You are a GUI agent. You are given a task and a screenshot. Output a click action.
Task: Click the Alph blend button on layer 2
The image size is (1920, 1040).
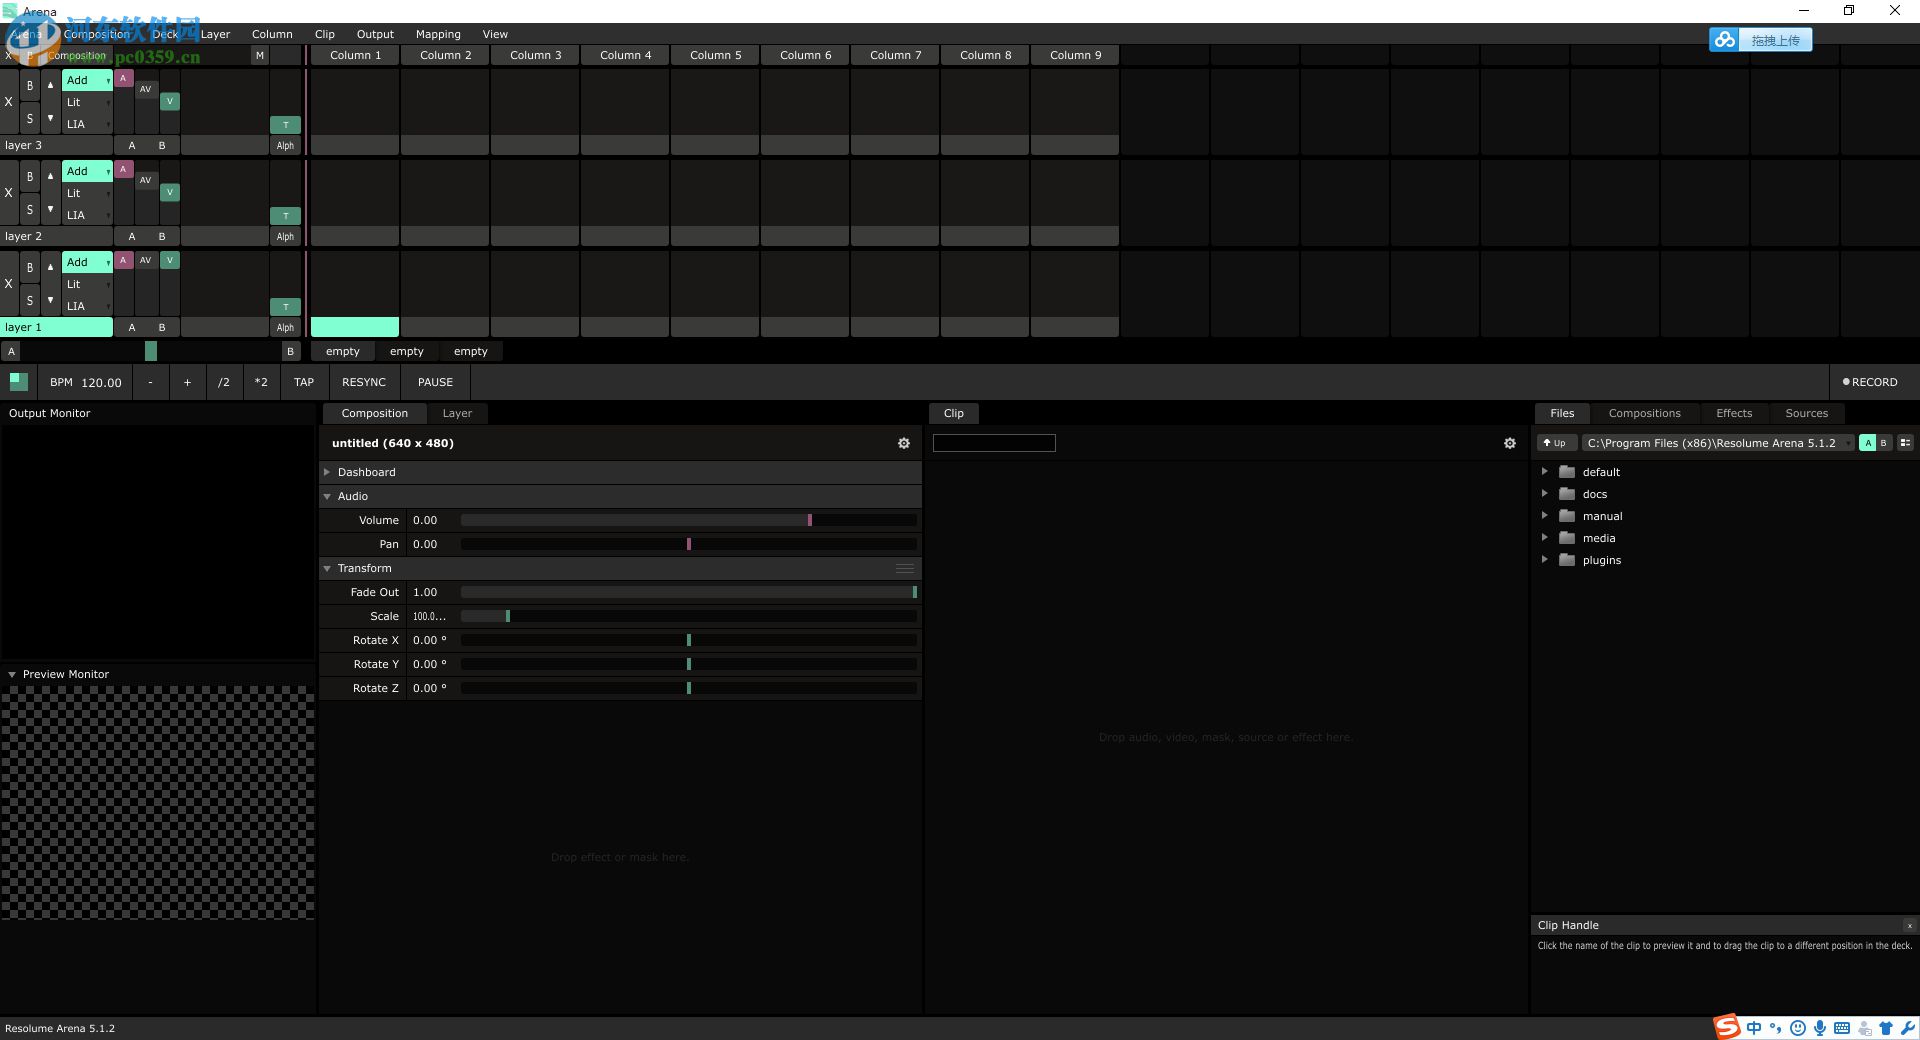(285, 236)
